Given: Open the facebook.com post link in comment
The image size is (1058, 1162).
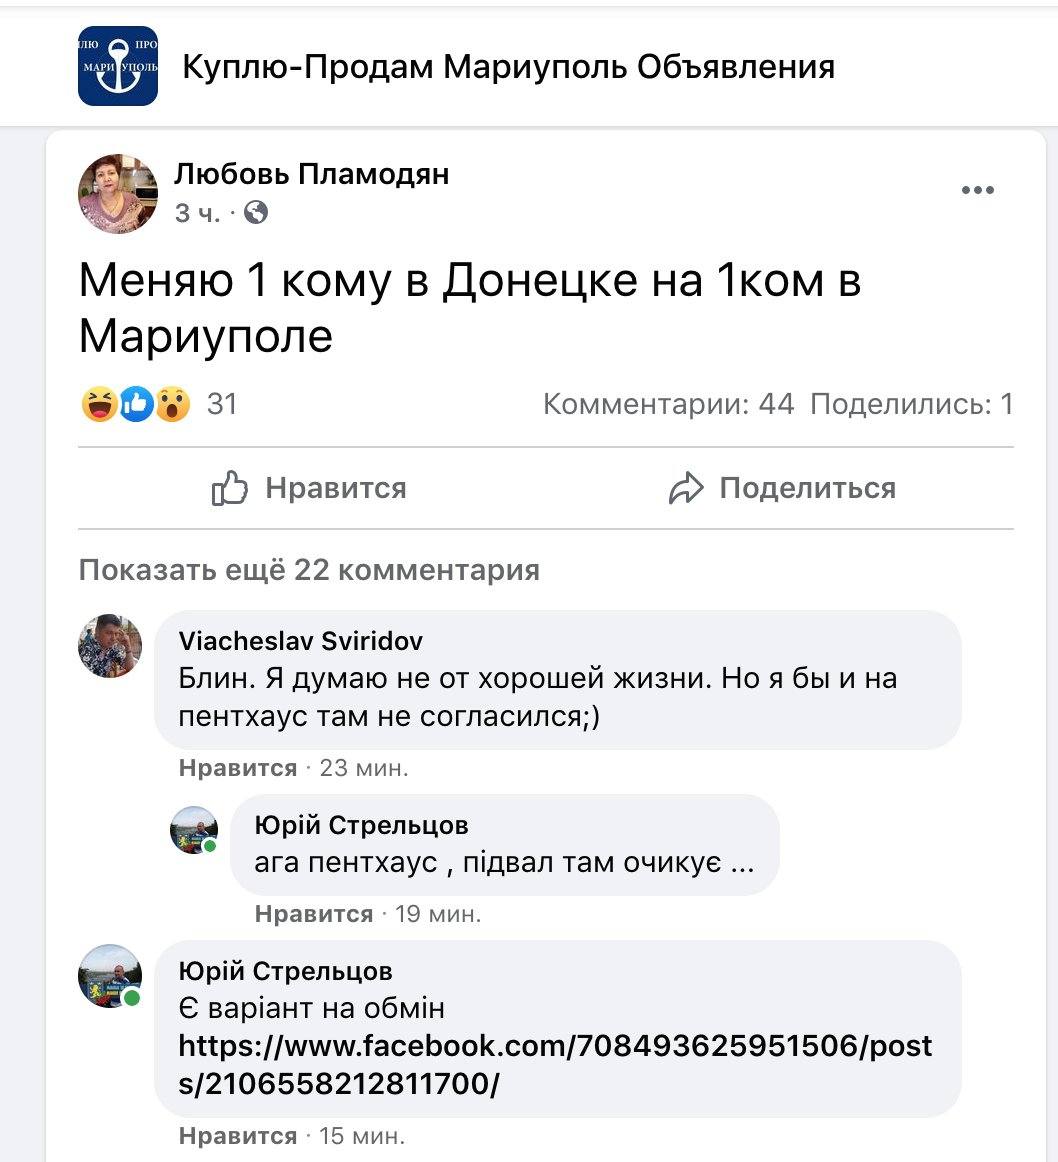Looking at the screenshot, I should tap(554, 1064).
